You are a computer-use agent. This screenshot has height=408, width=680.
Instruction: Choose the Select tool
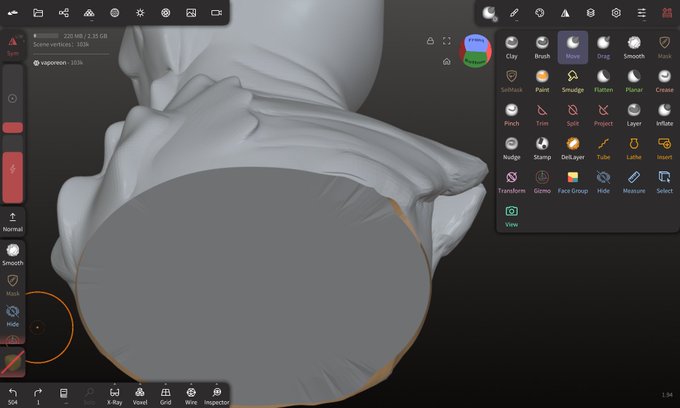(x=664, y=182)
